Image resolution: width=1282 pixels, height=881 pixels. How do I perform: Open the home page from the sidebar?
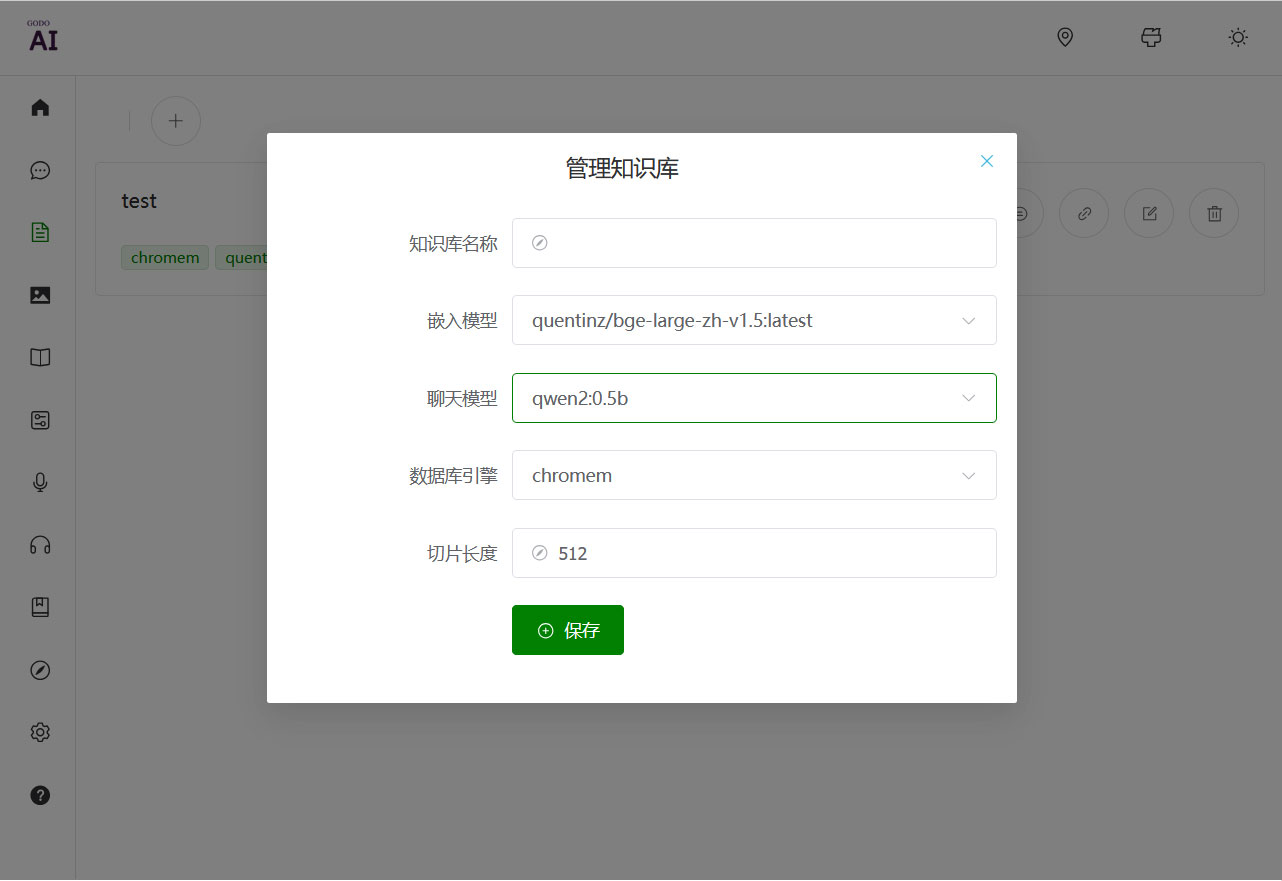click(40, 108)
